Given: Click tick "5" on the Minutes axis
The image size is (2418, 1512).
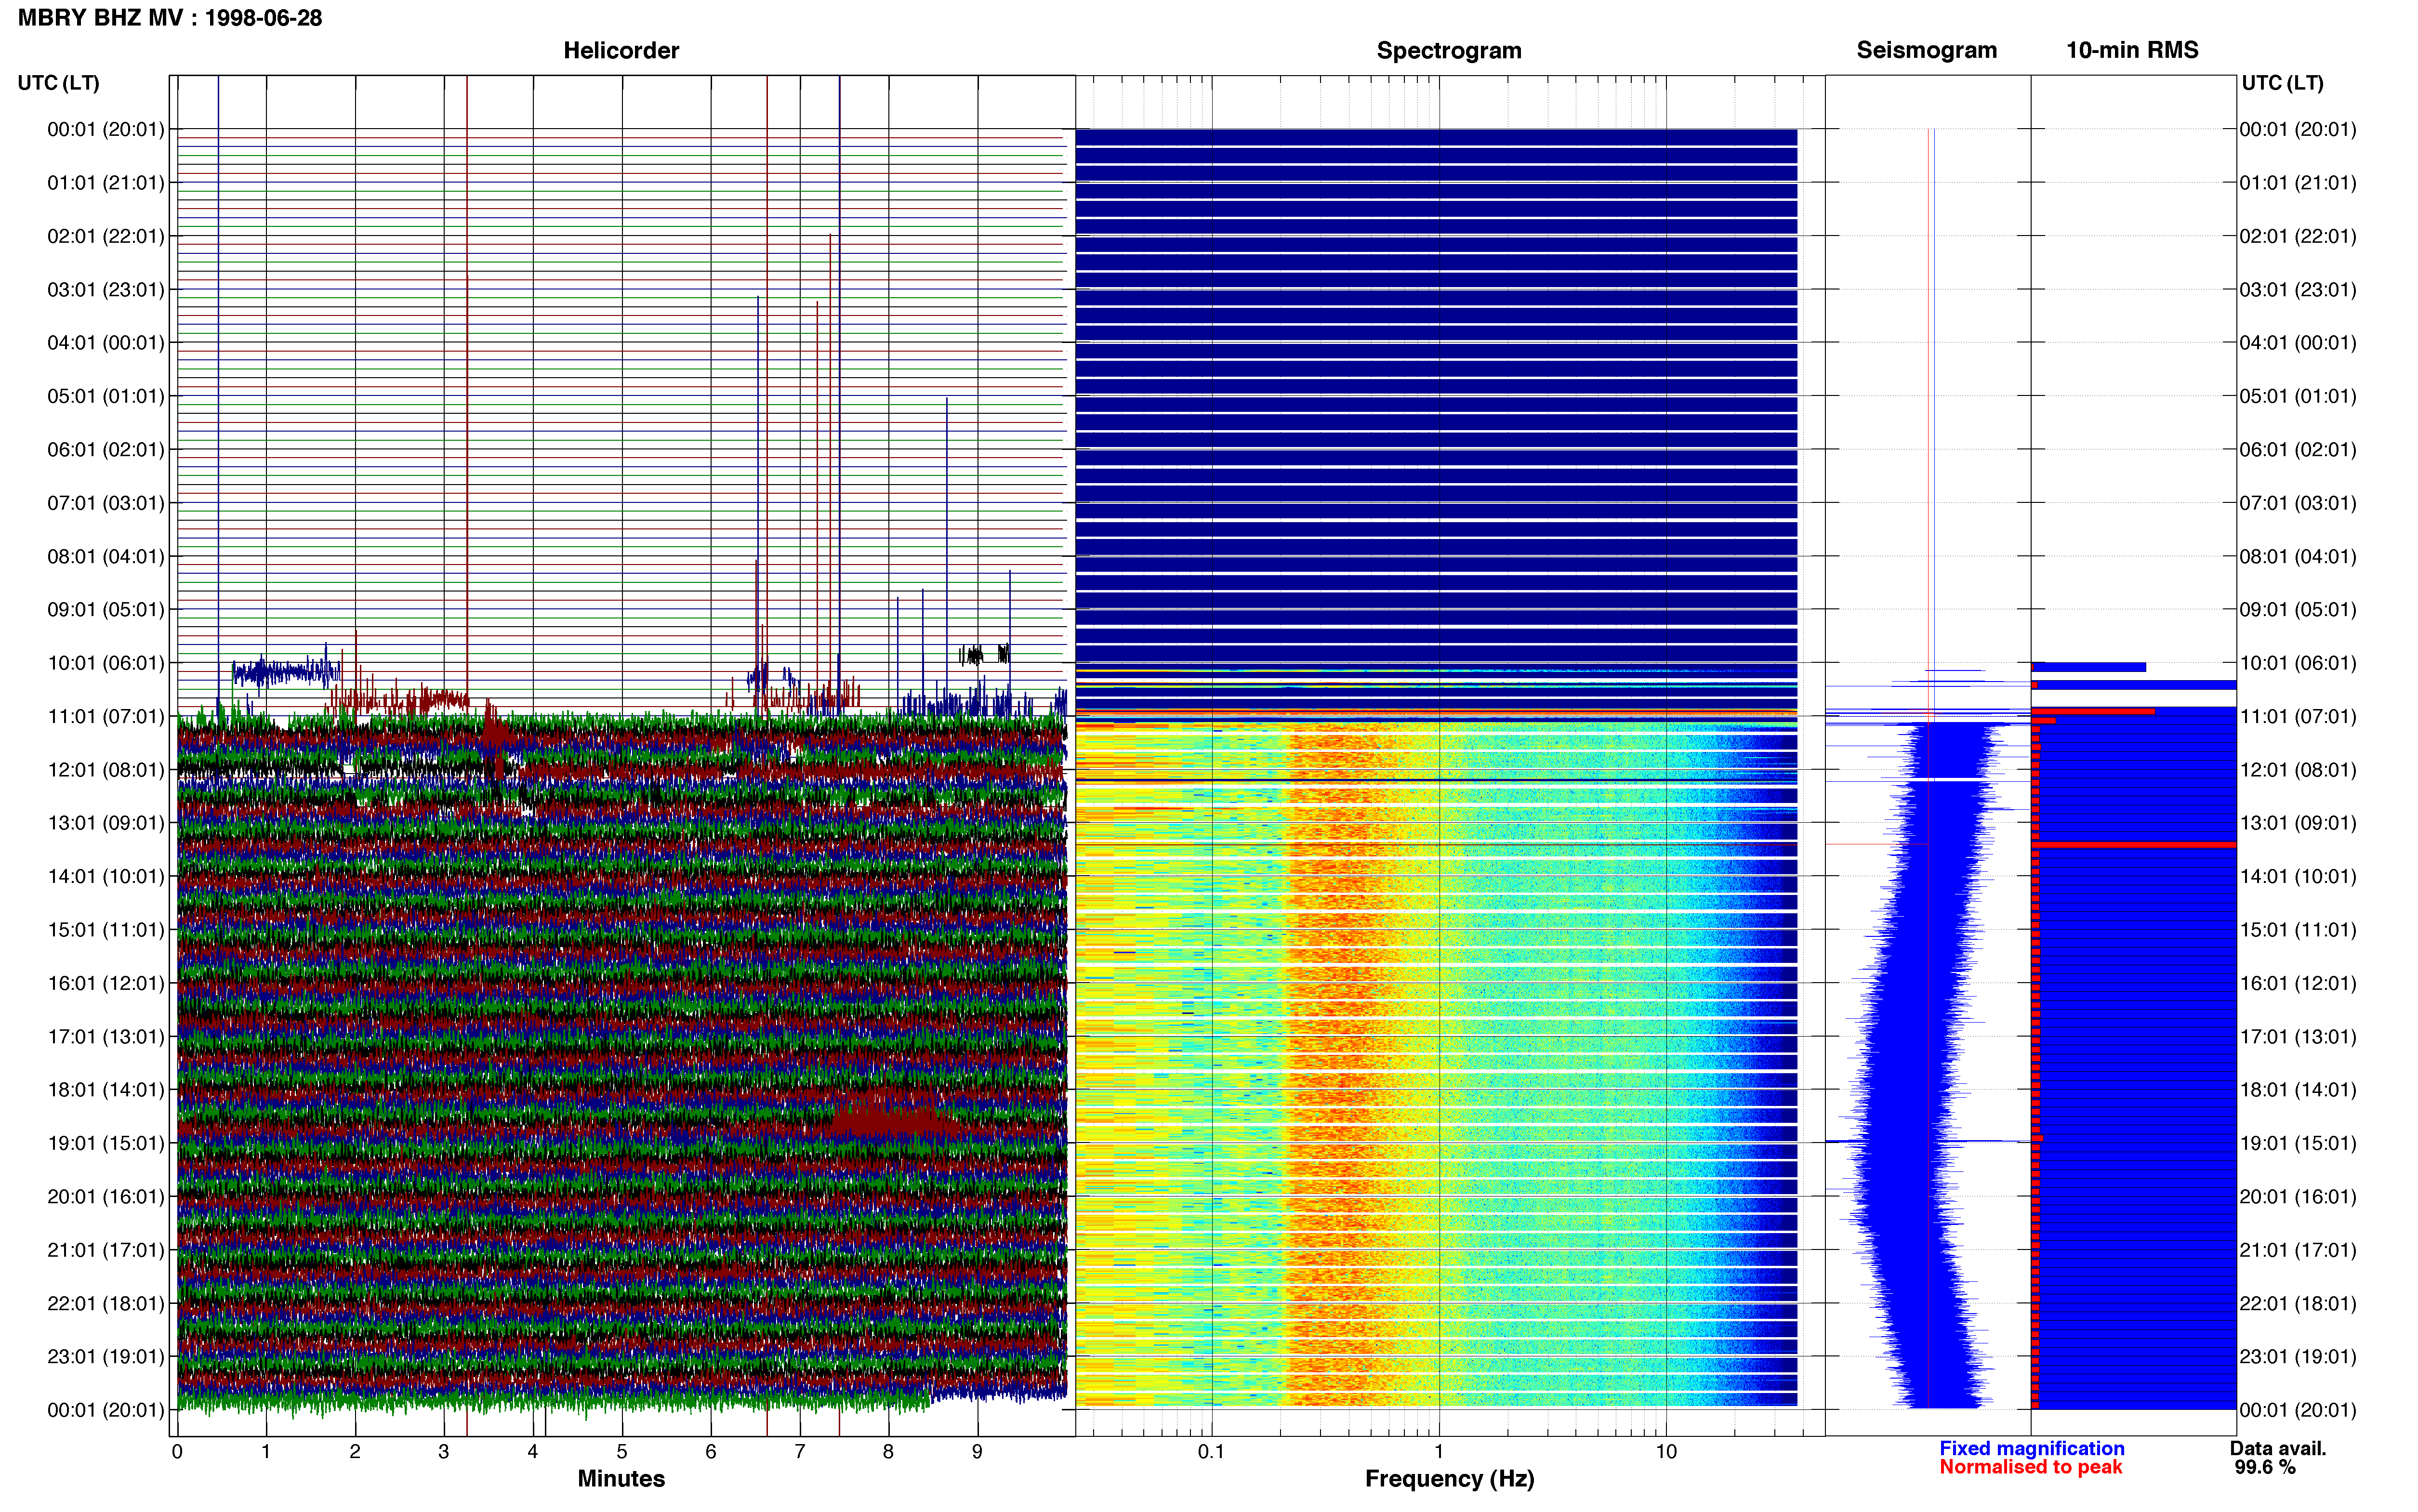Looking at the screenshot, I should [x=622, y=1452].
